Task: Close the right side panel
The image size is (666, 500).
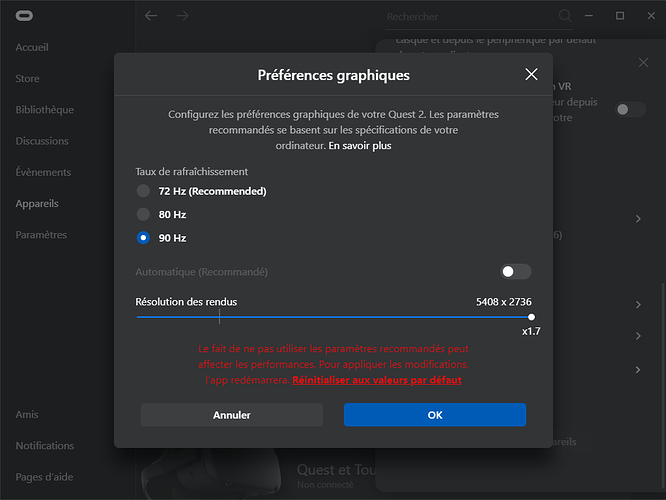Action: click(x=643, y=63)
